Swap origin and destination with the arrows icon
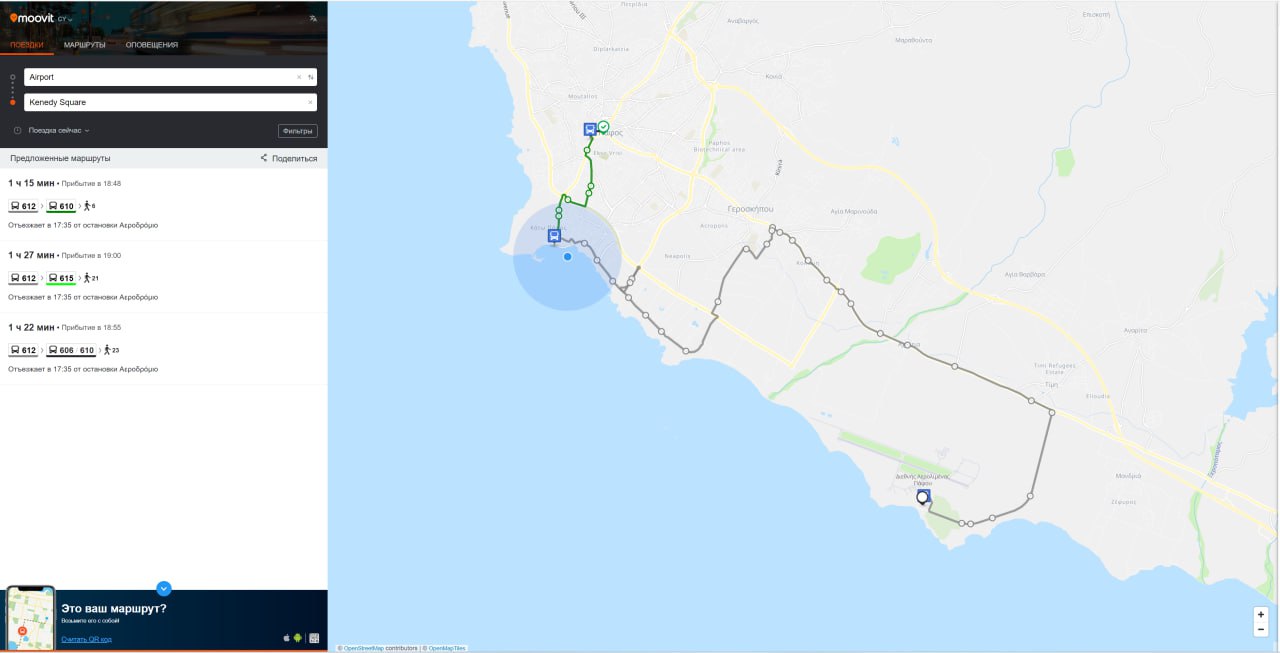Screen dimensions: 1280x653 [x=310, y=77]
